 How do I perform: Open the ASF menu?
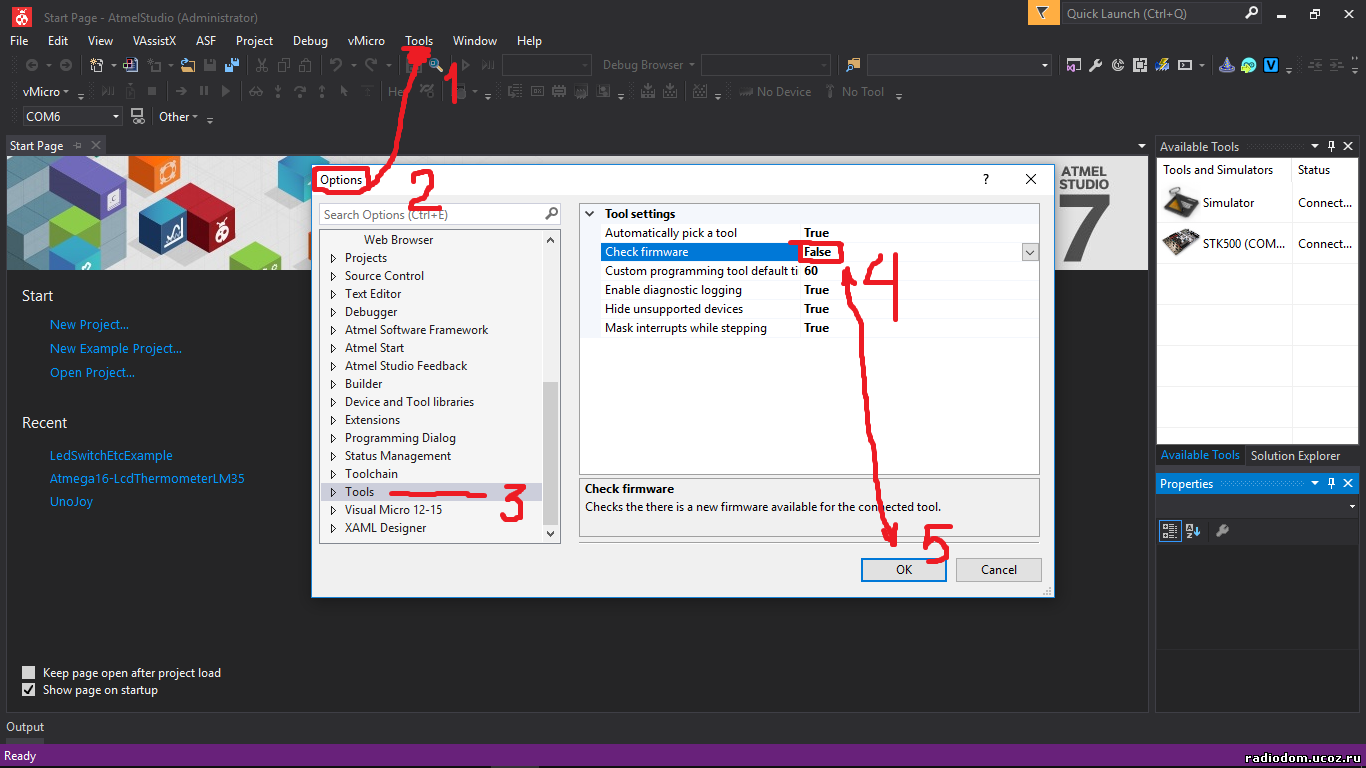pos(206,41)
